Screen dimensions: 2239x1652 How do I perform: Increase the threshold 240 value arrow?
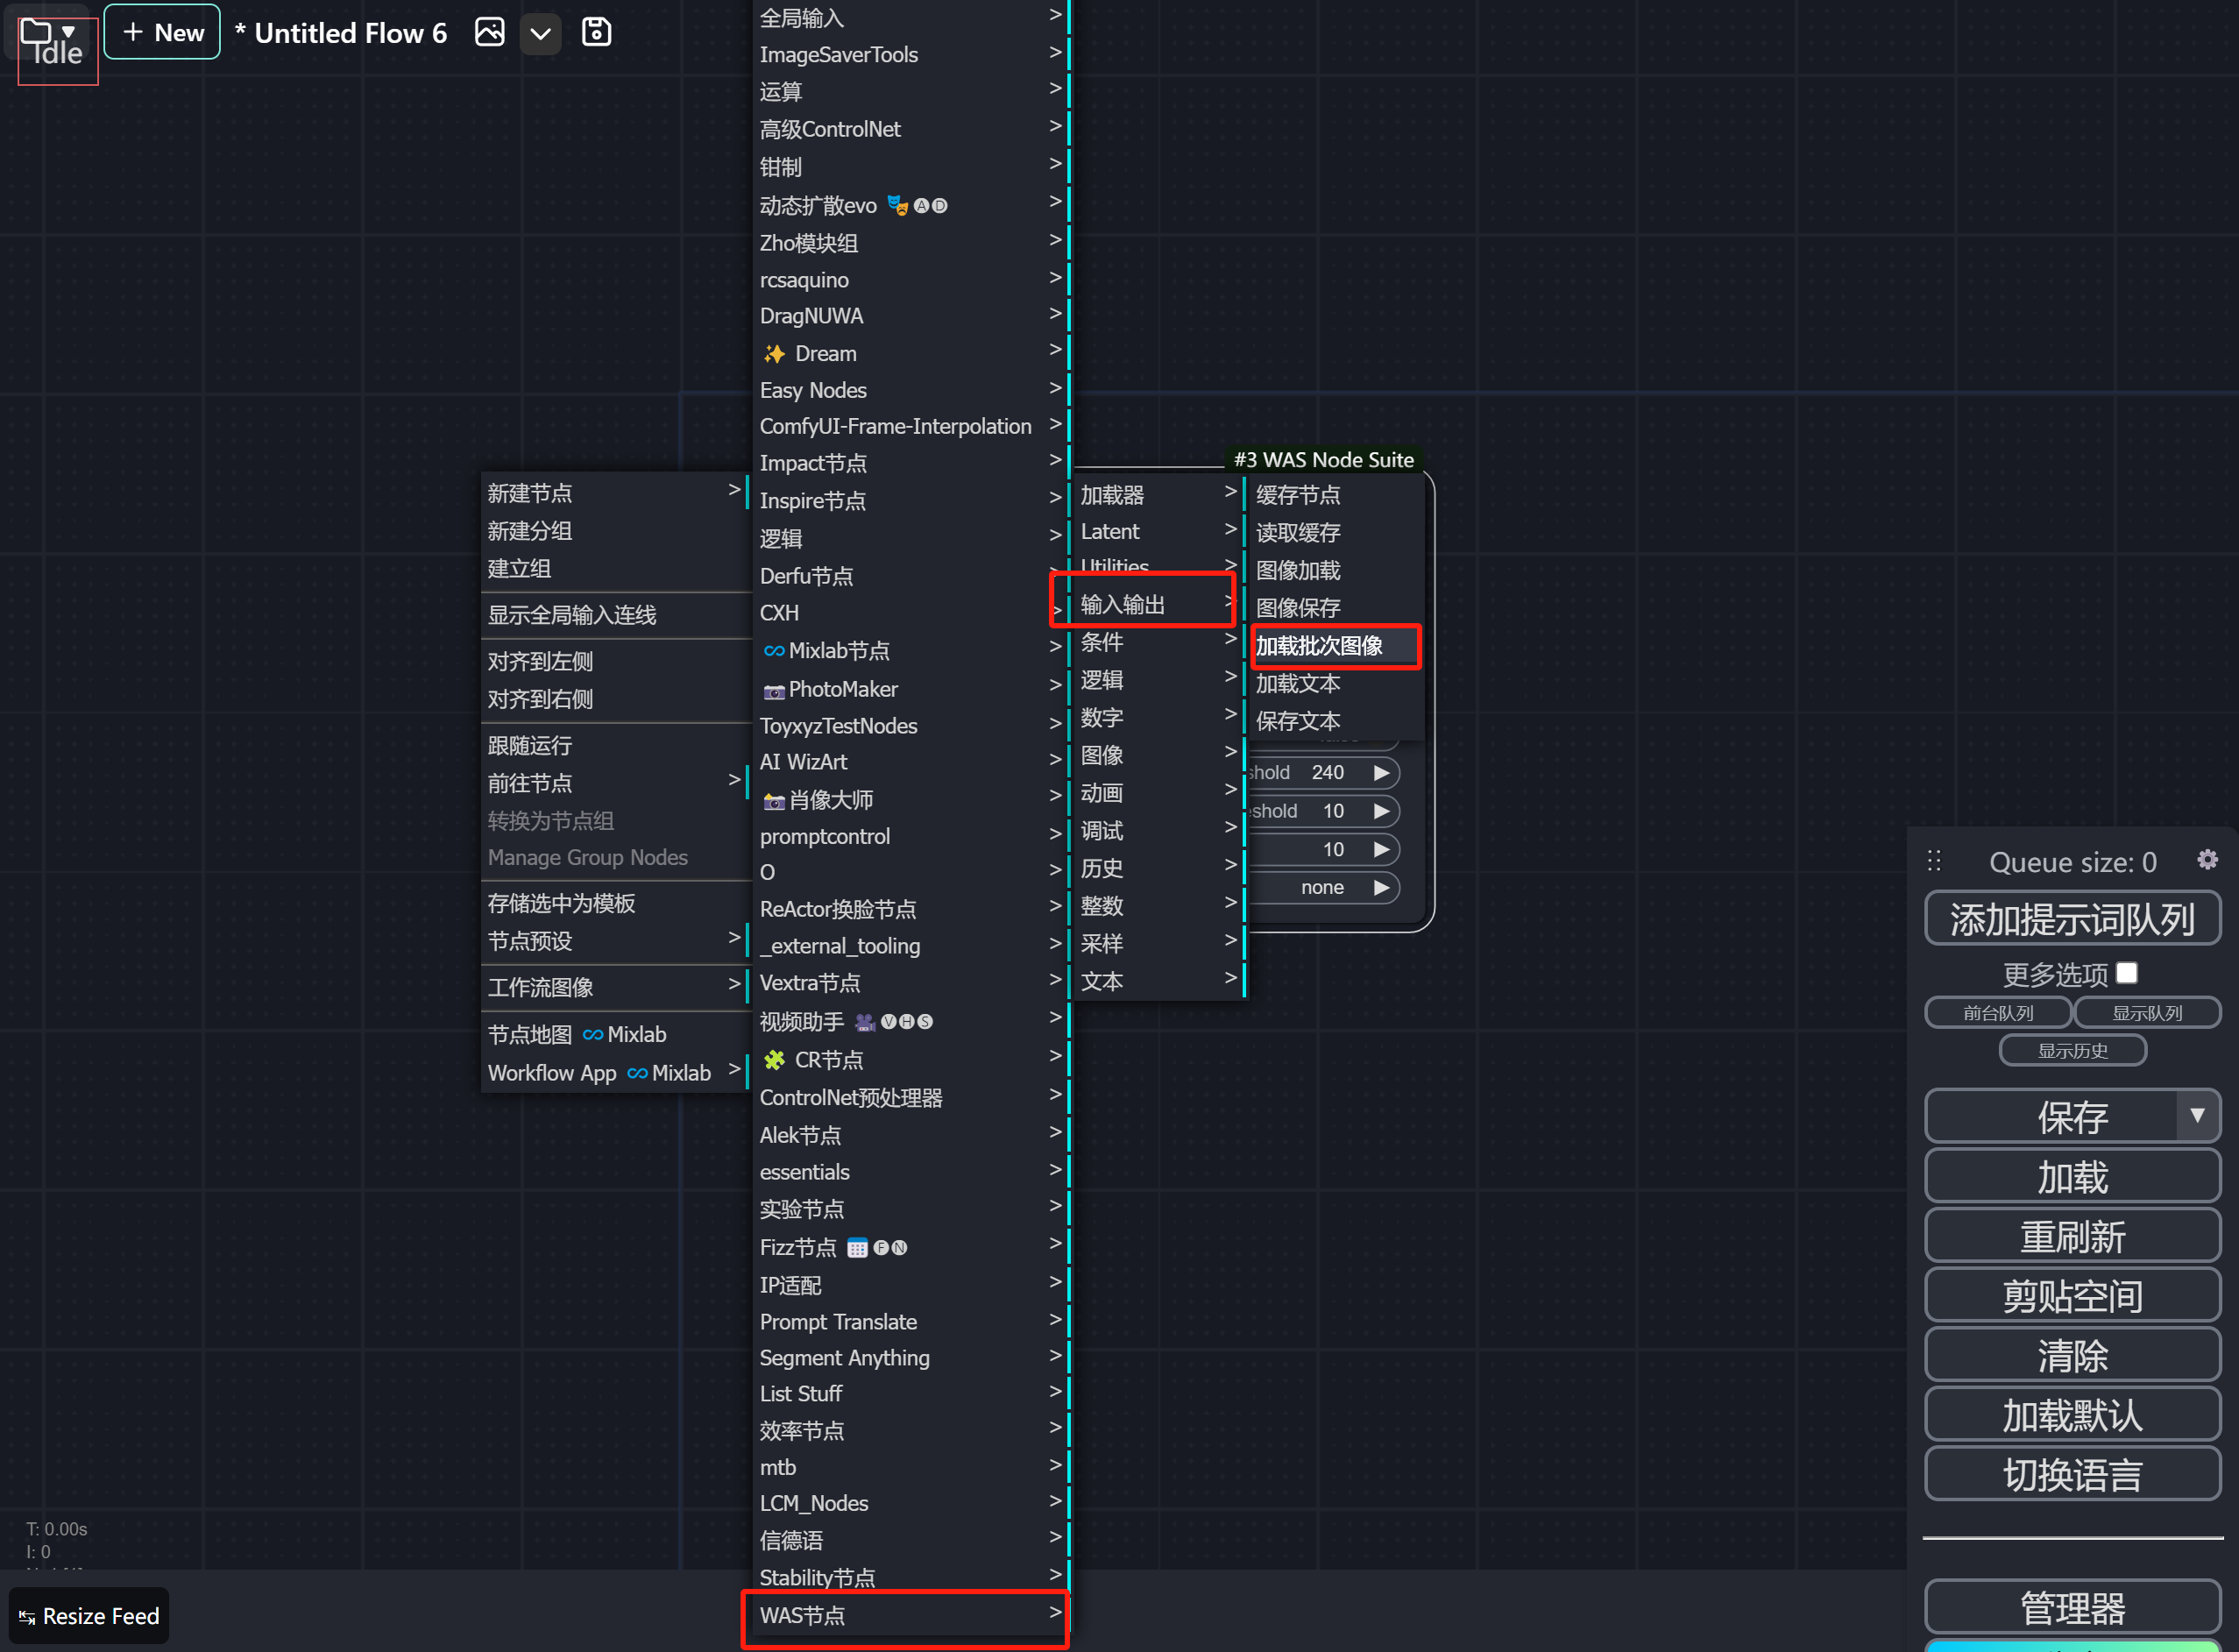coord(1381,772)
